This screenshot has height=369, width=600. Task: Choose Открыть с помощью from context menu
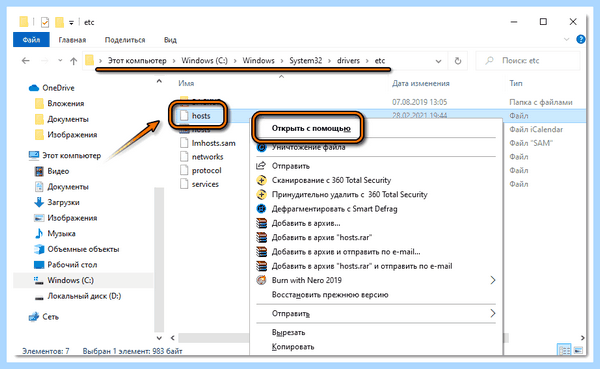(311, 128)
